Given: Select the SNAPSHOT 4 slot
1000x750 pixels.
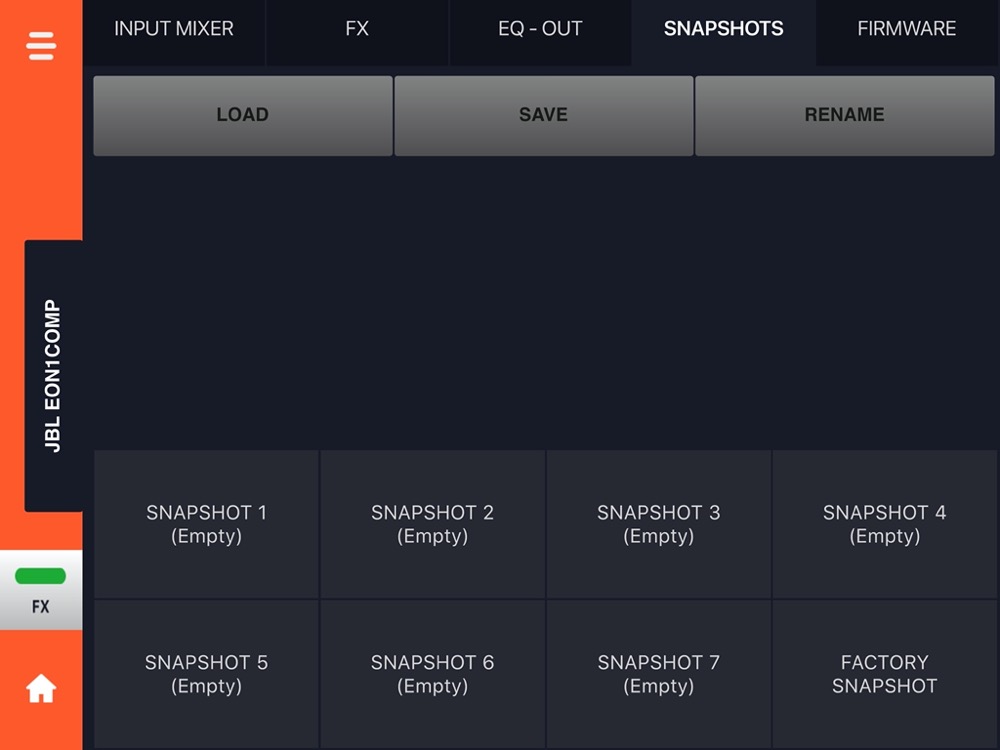Looking at the screenshot, I should click(x=884, y=524).
